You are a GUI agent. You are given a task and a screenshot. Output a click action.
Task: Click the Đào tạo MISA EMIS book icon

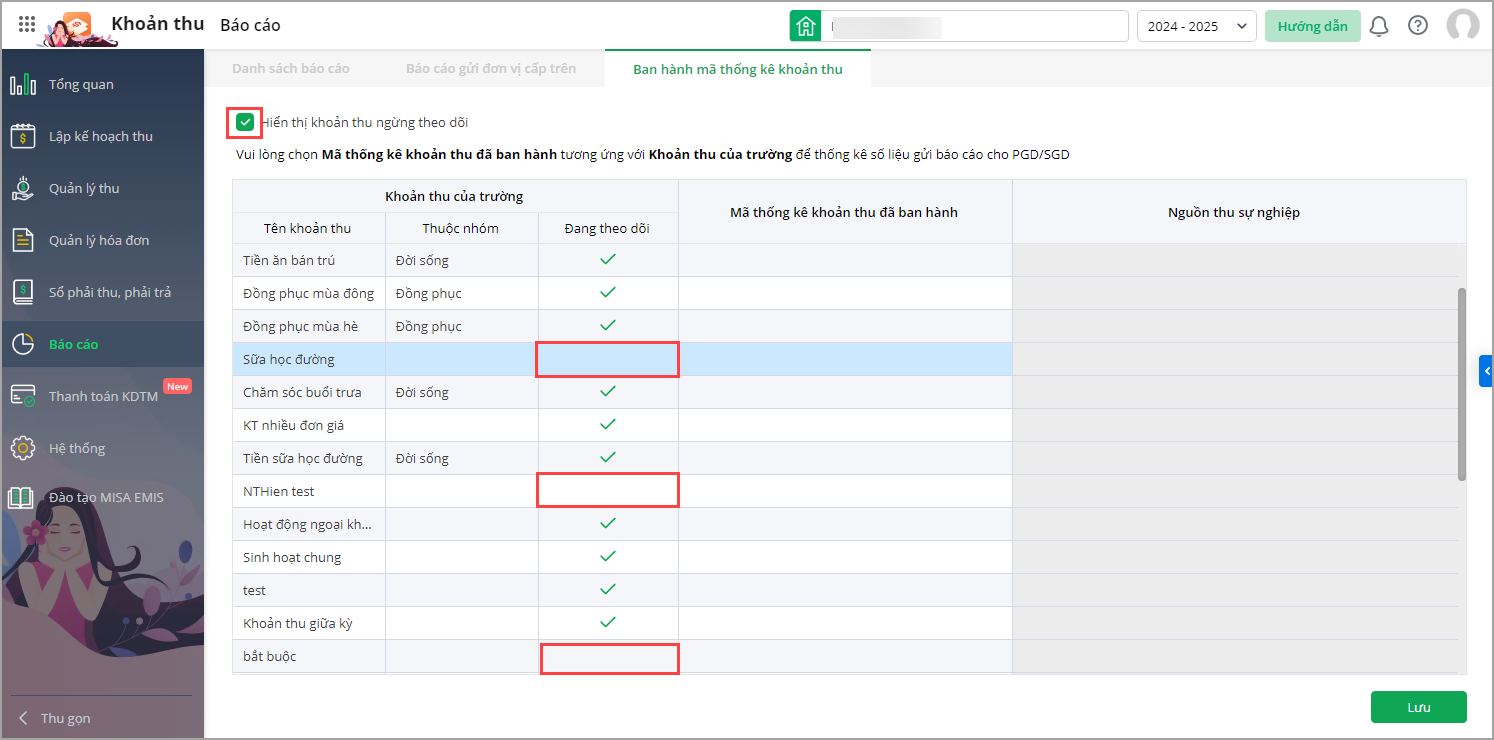23,498
